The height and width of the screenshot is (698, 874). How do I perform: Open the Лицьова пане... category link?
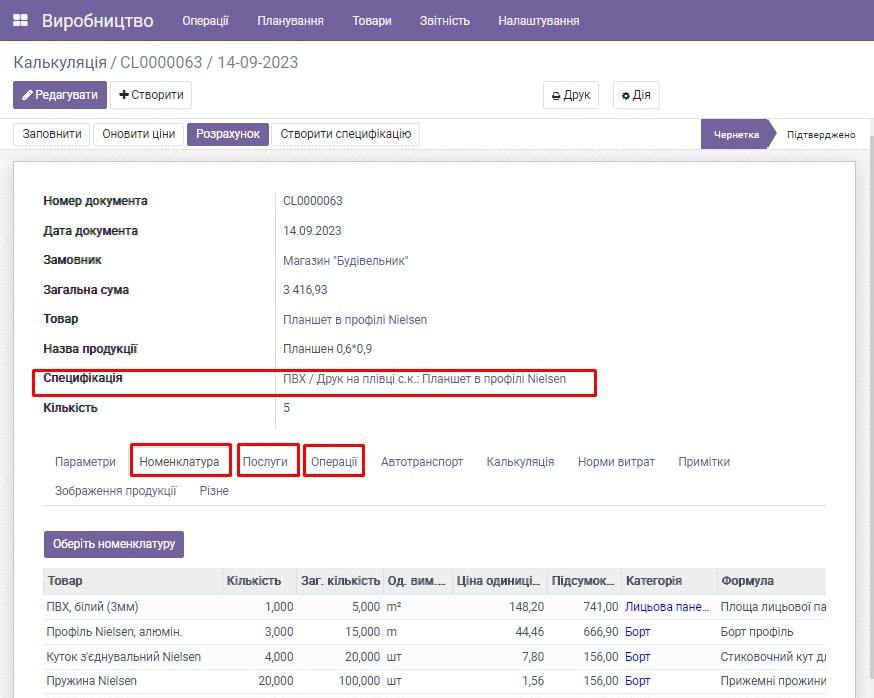click(667, 607)
